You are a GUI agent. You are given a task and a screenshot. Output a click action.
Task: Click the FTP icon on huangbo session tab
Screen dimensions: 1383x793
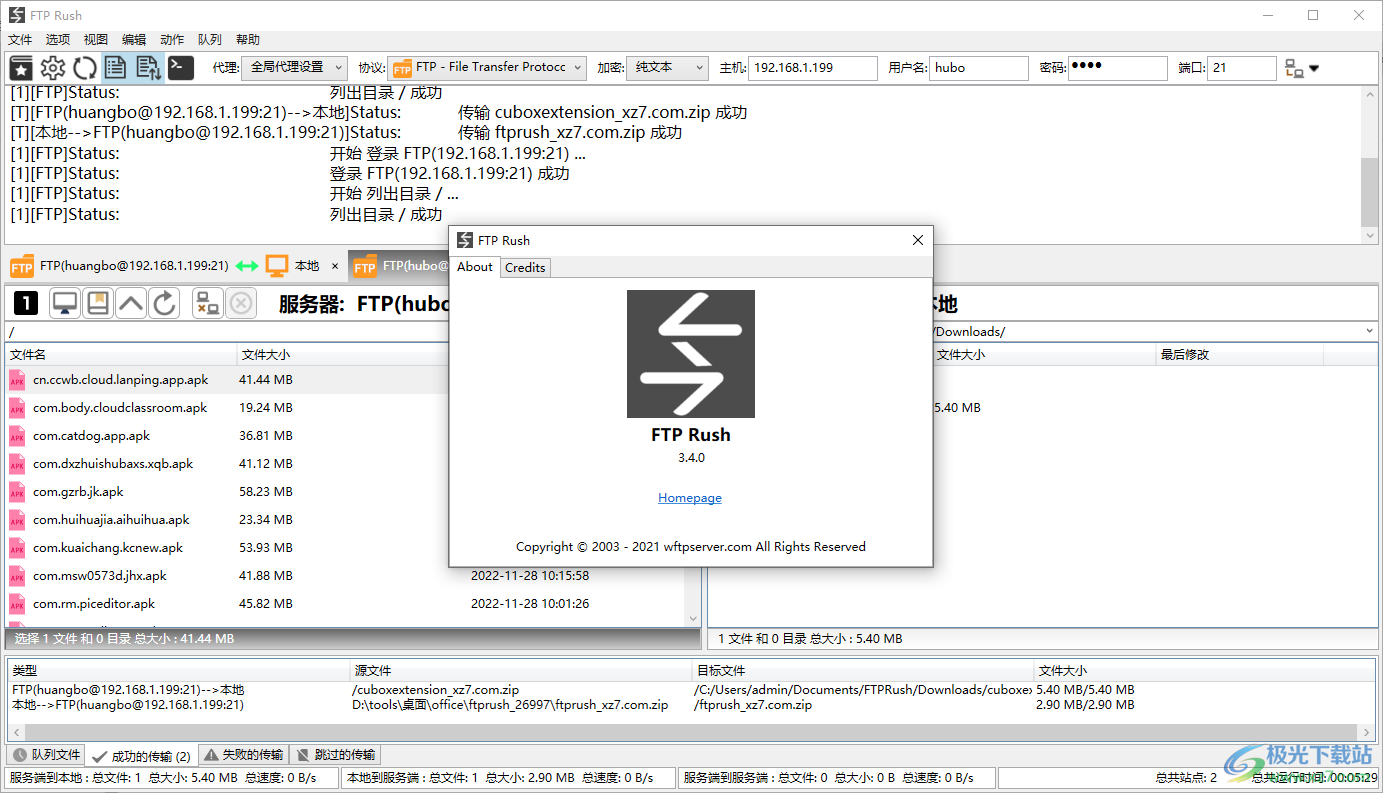[x=21, y=267]
